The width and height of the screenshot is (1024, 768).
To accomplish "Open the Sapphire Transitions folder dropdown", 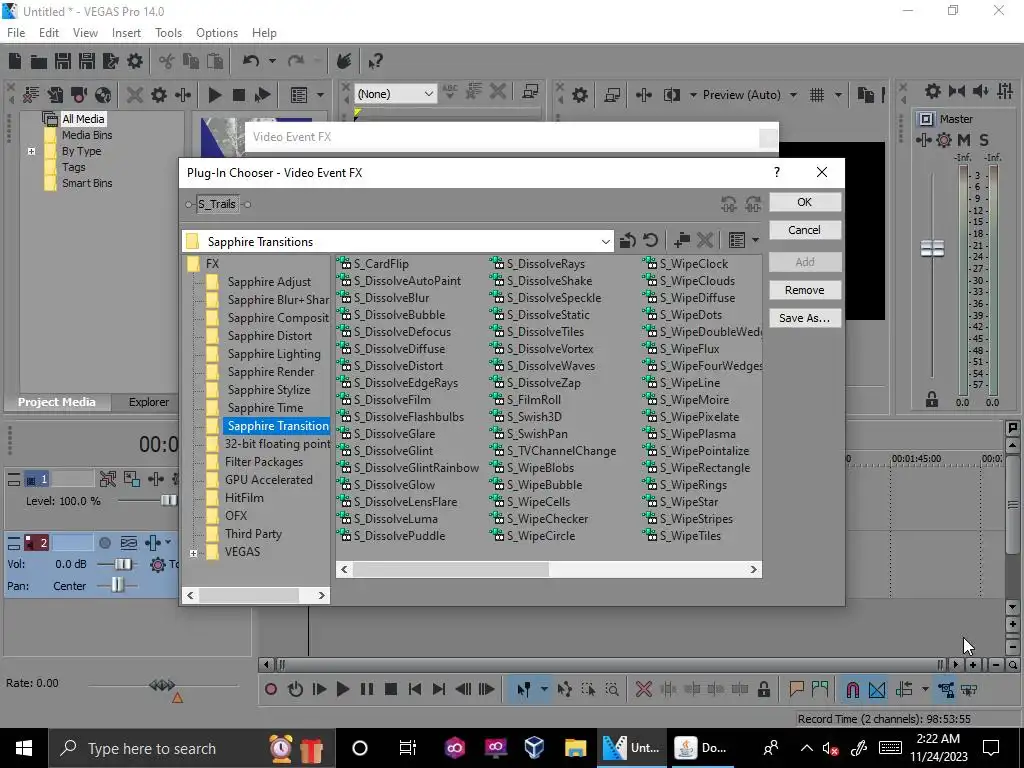I will [605, 242].
